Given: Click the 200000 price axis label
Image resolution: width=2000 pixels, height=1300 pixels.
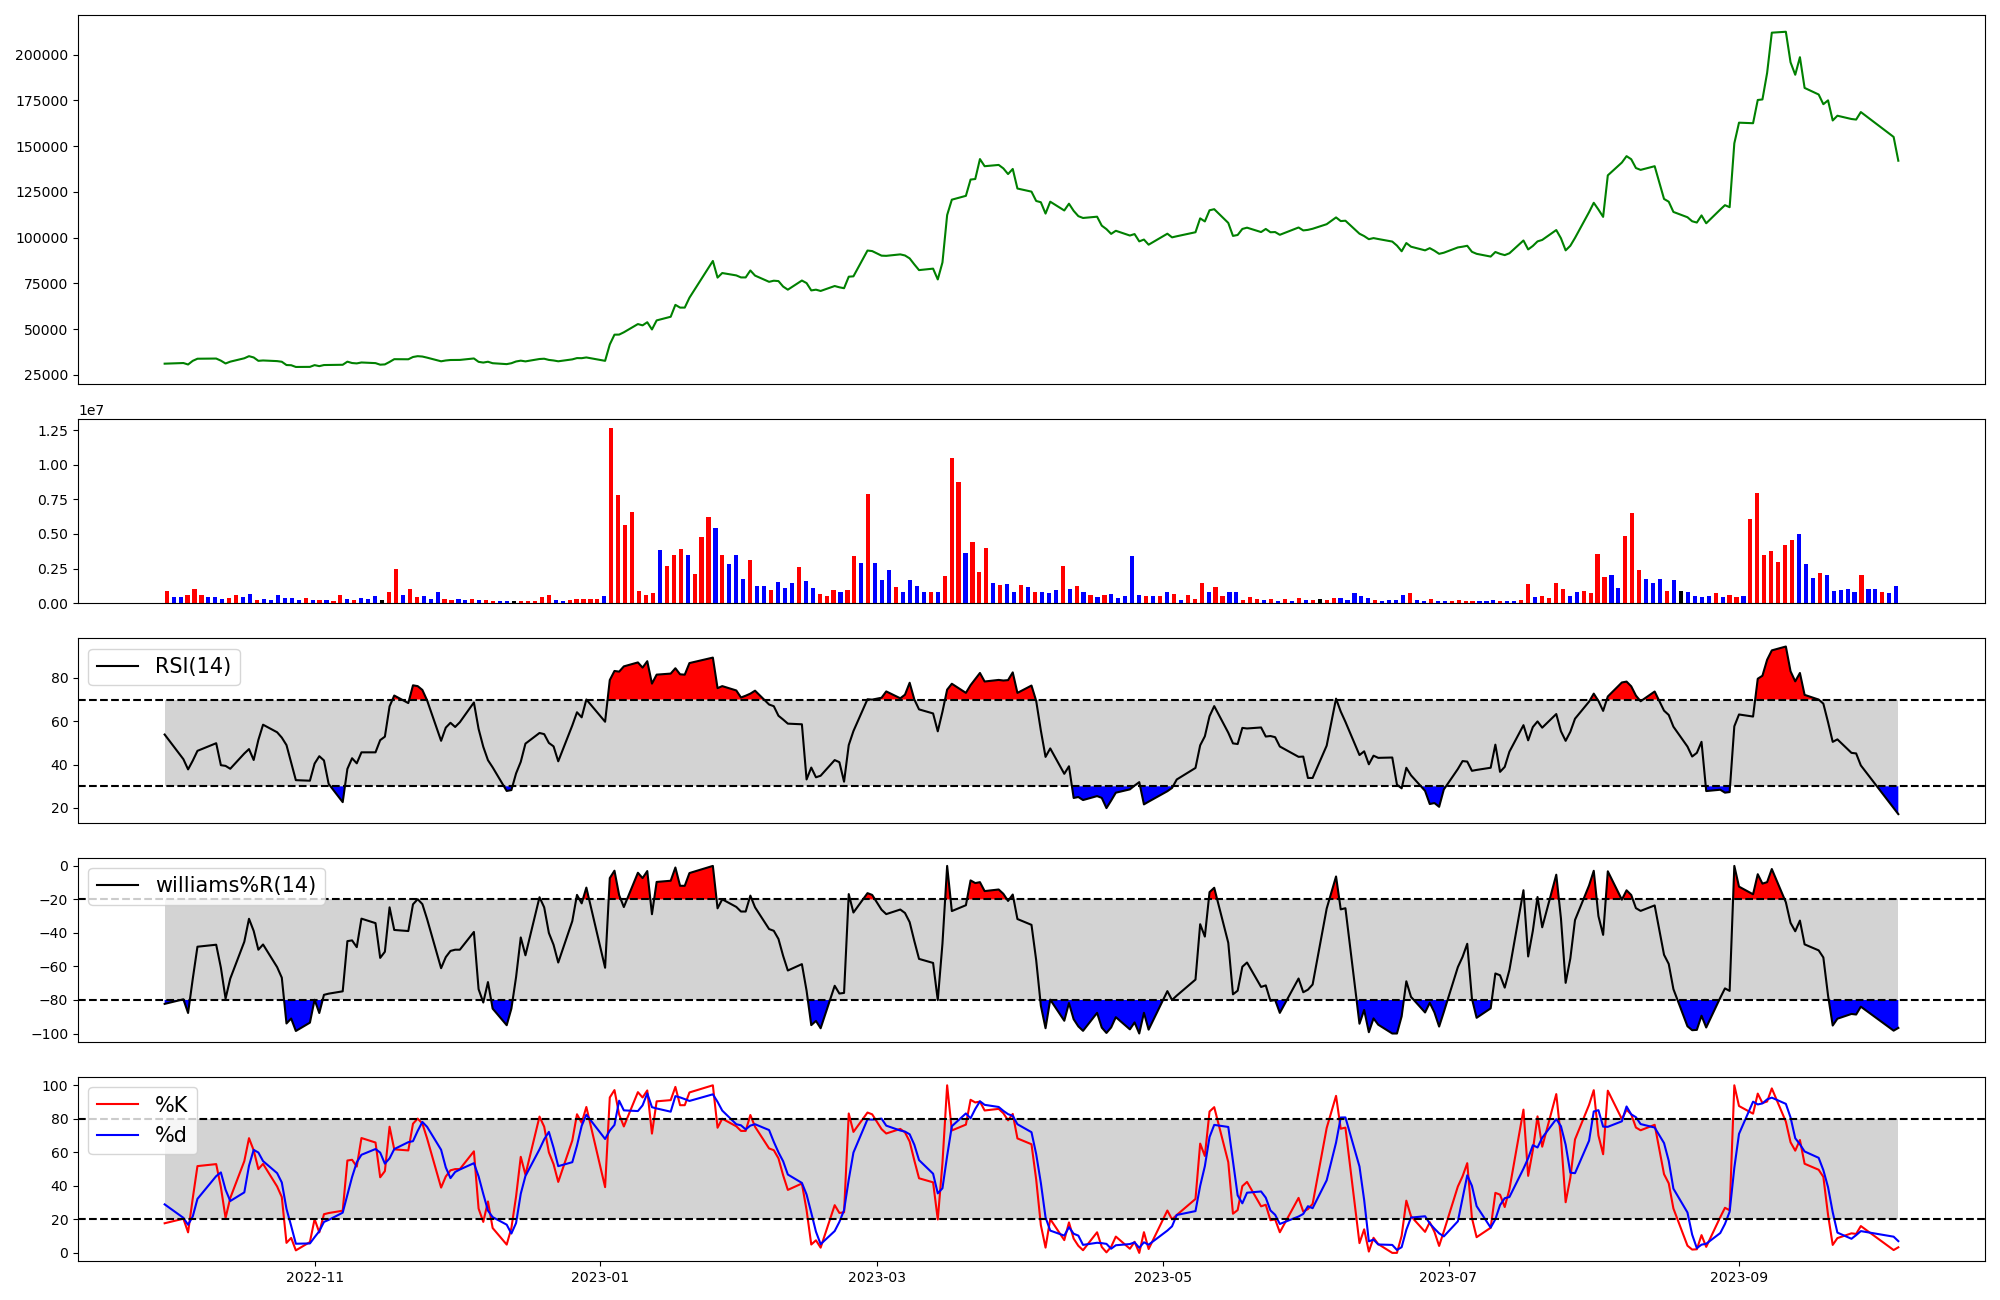Looking at the screenshot, I should [42, 55].
